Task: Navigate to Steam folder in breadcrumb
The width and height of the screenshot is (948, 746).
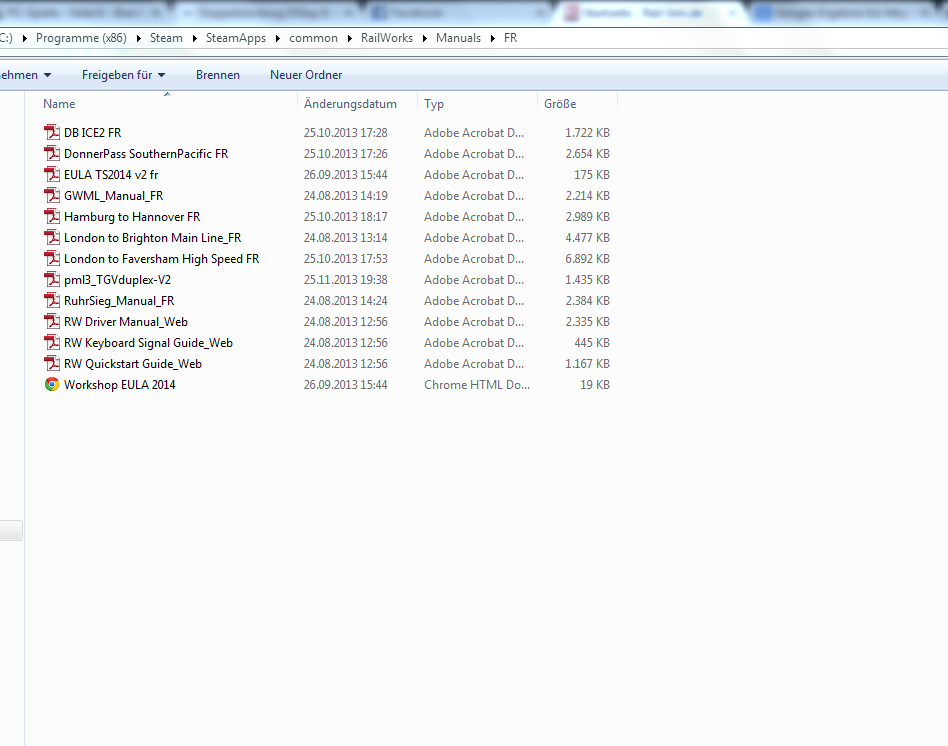Action: pos(166,38)
